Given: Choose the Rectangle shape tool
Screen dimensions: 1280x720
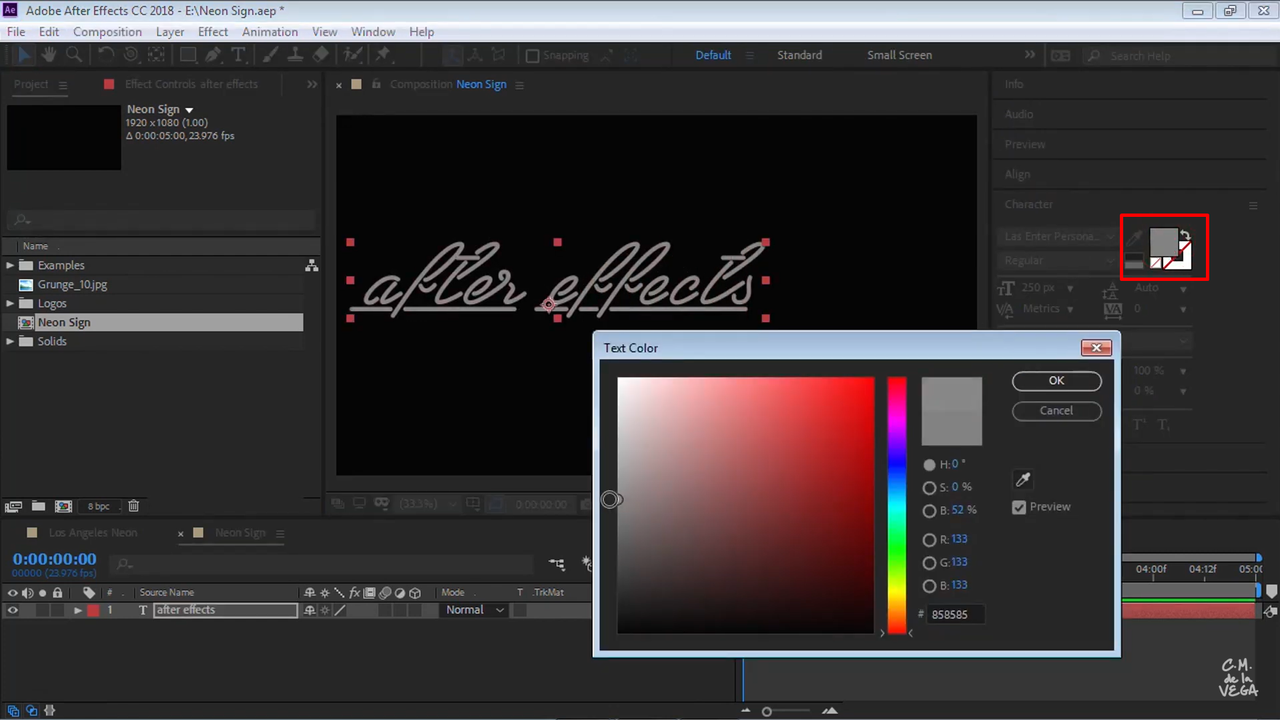Looking at the screenshot, I should point(188,55).
